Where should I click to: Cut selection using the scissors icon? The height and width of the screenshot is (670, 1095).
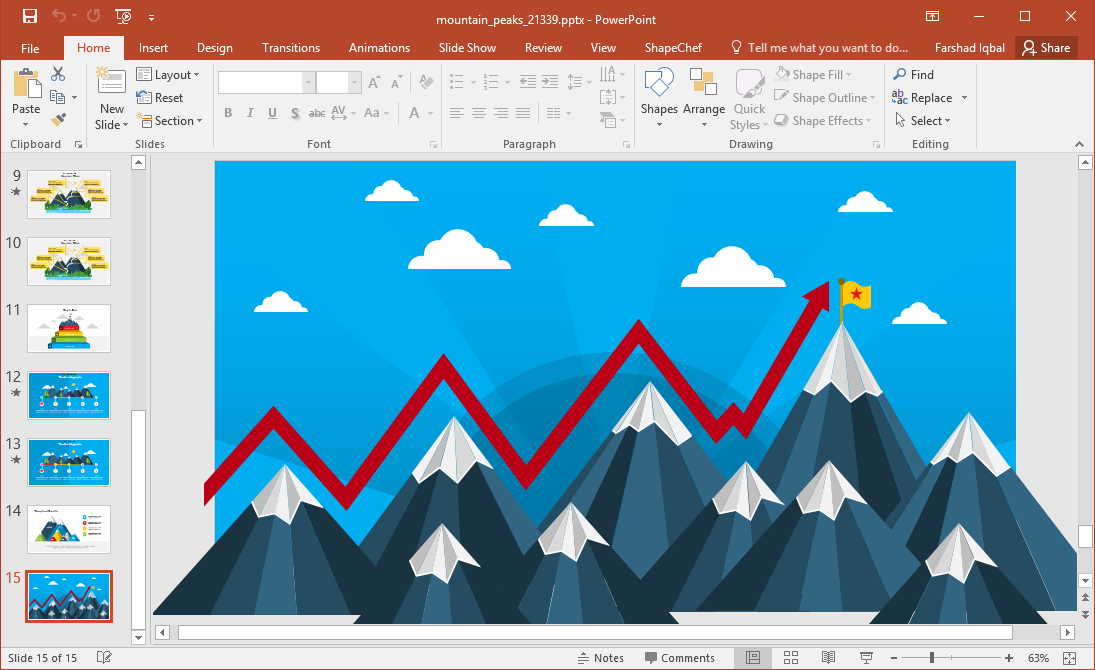[x=58, y=74]
